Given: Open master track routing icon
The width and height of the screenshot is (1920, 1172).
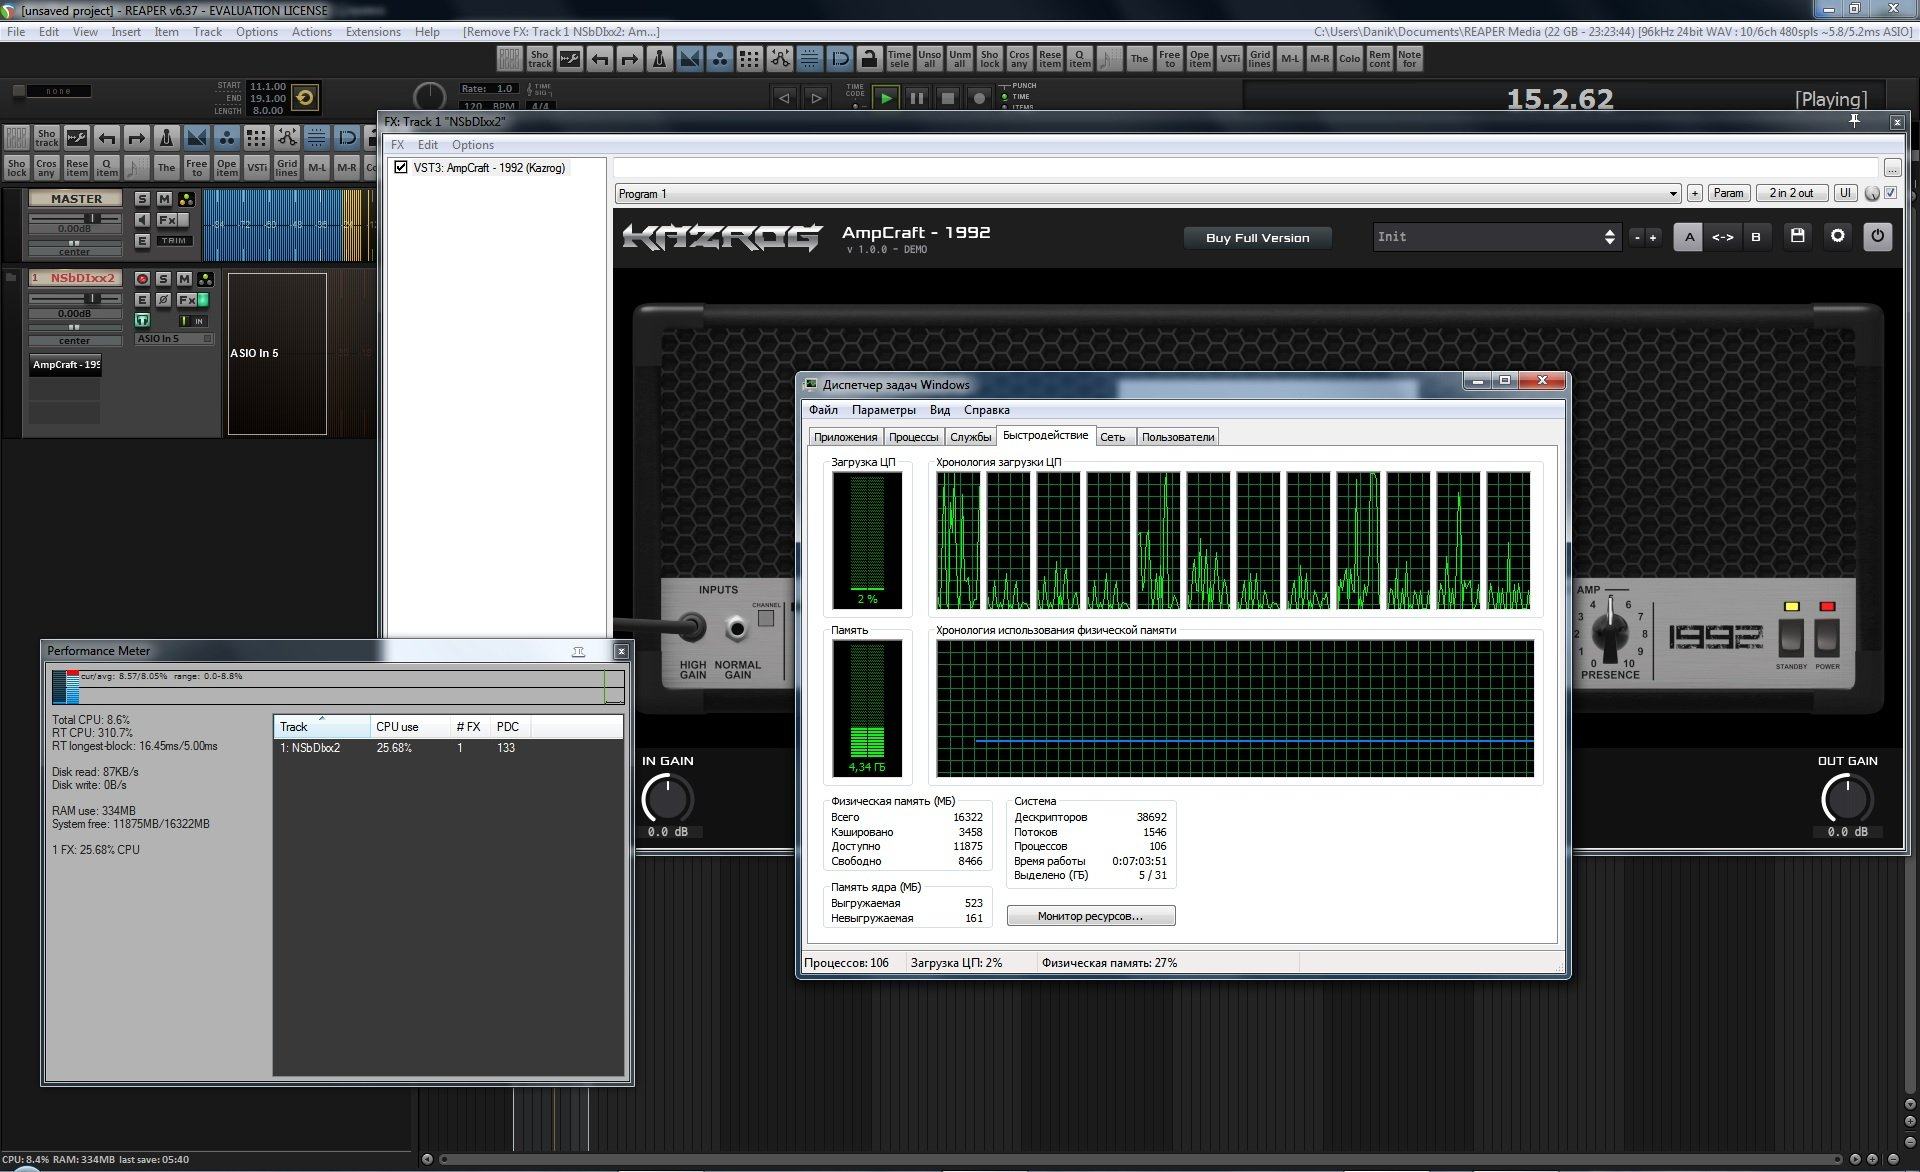Looking at the screenshot, I should 186,199.
